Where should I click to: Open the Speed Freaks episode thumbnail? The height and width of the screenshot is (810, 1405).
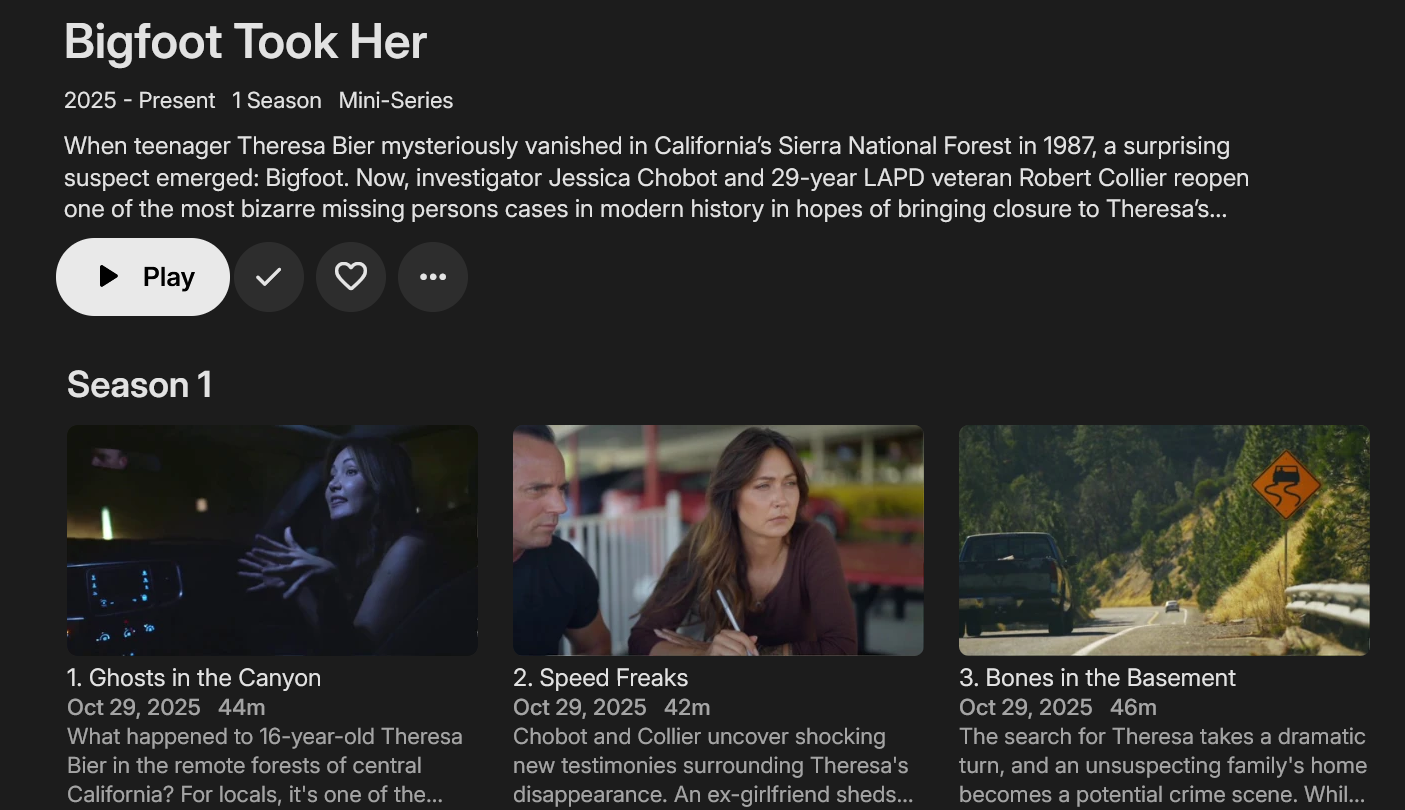pos(718,540)
